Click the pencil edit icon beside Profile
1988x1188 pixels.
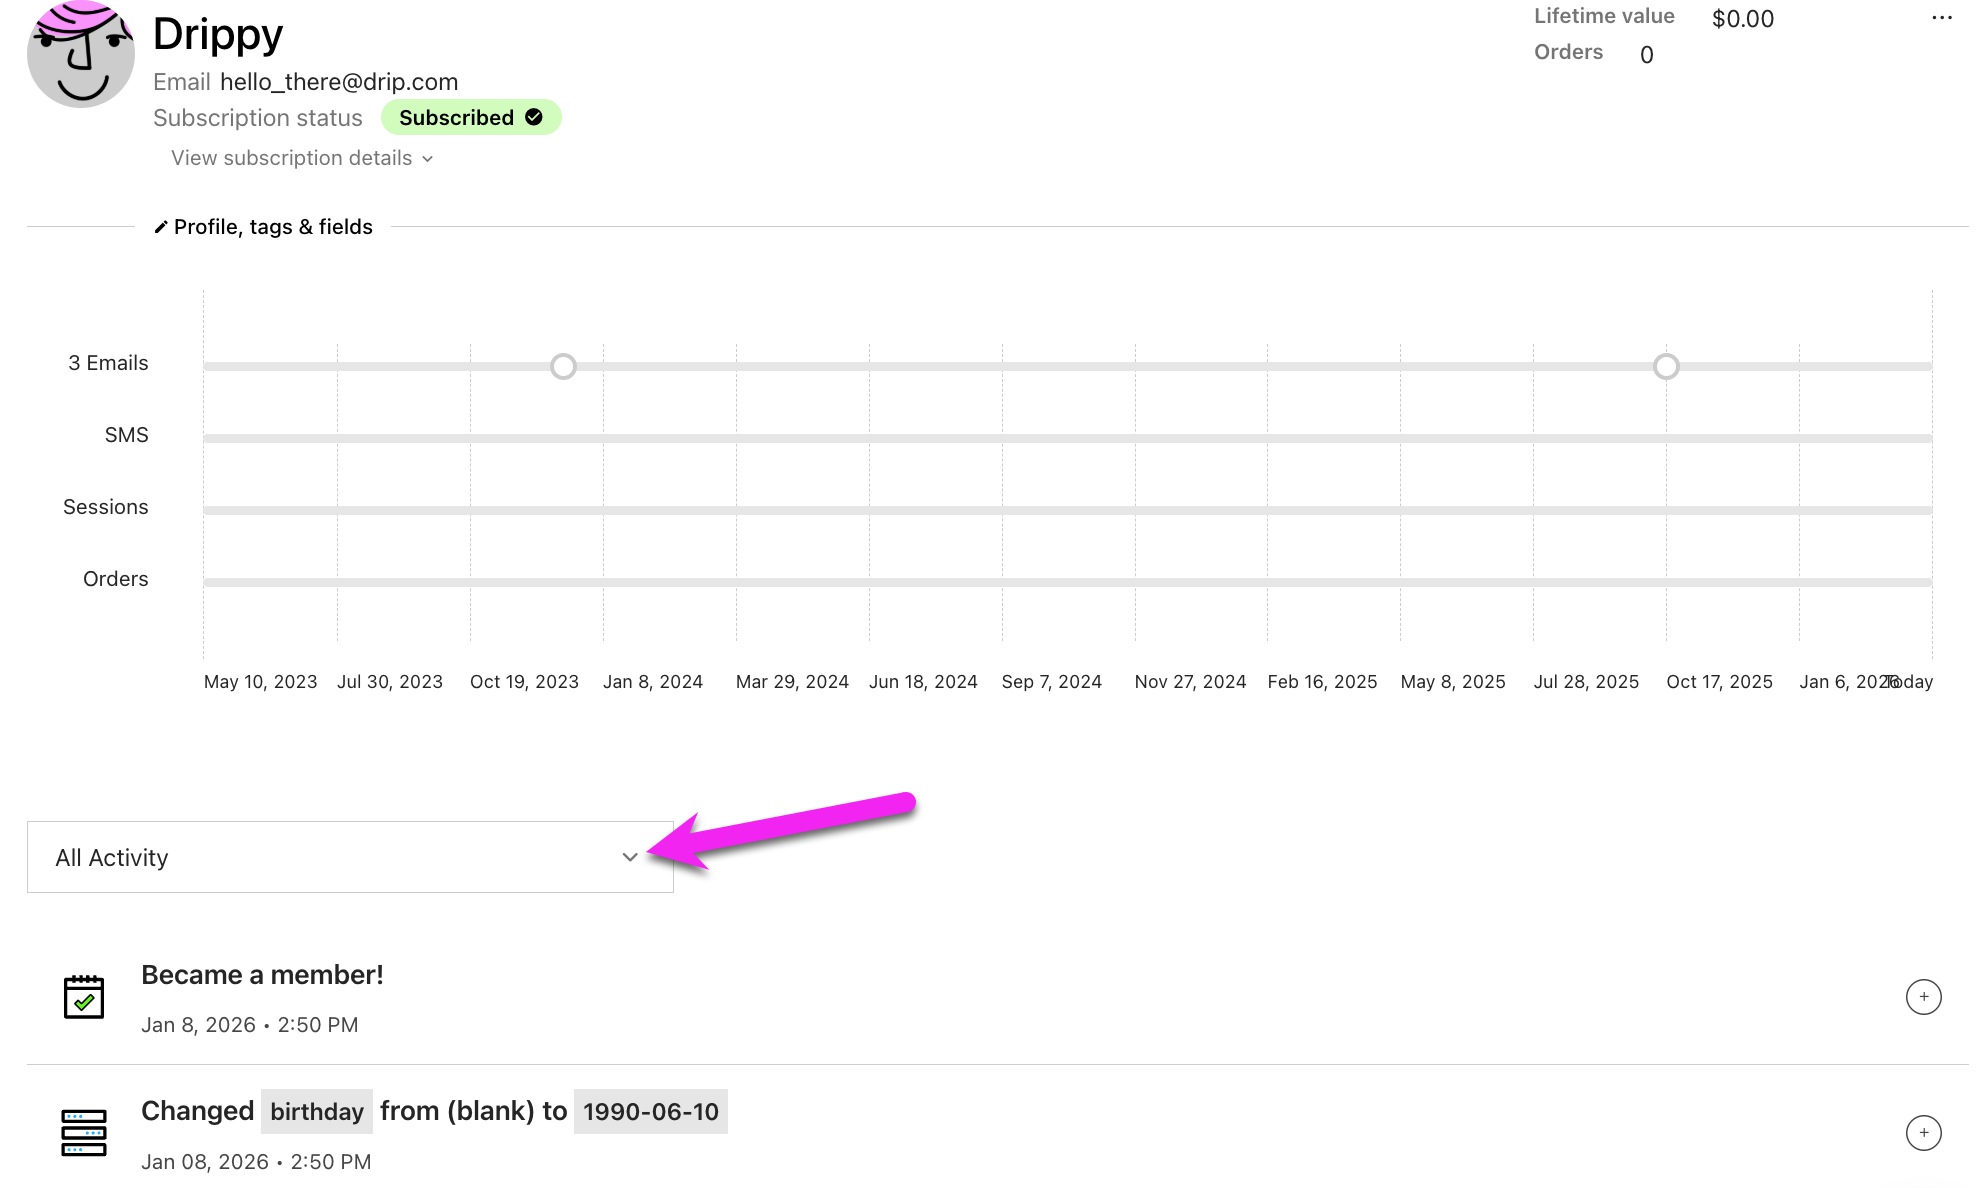160,228
